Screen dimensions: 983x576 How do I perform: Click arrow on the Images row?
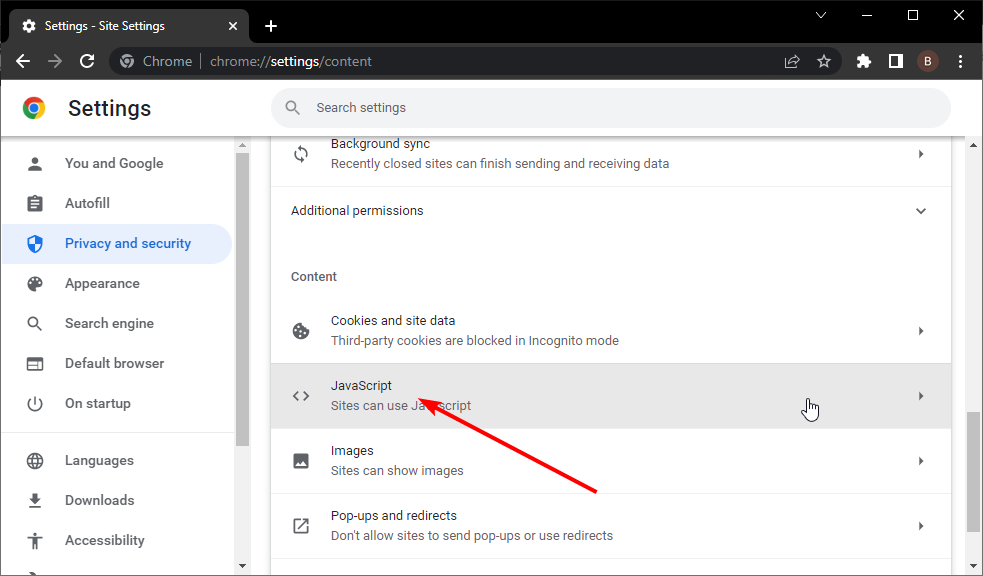click(x=921, y=461)
